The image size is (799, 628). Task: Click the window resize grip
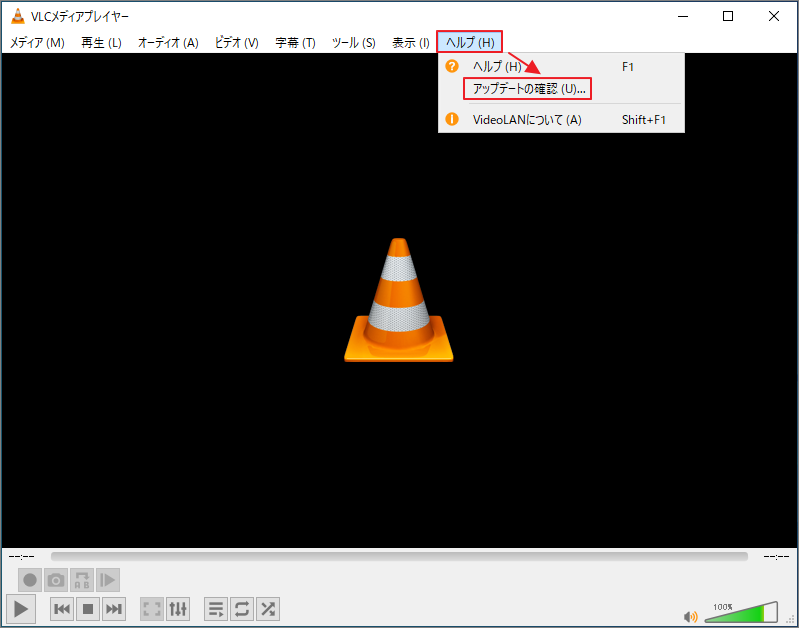pyautogui.click(x=791, y=620)
